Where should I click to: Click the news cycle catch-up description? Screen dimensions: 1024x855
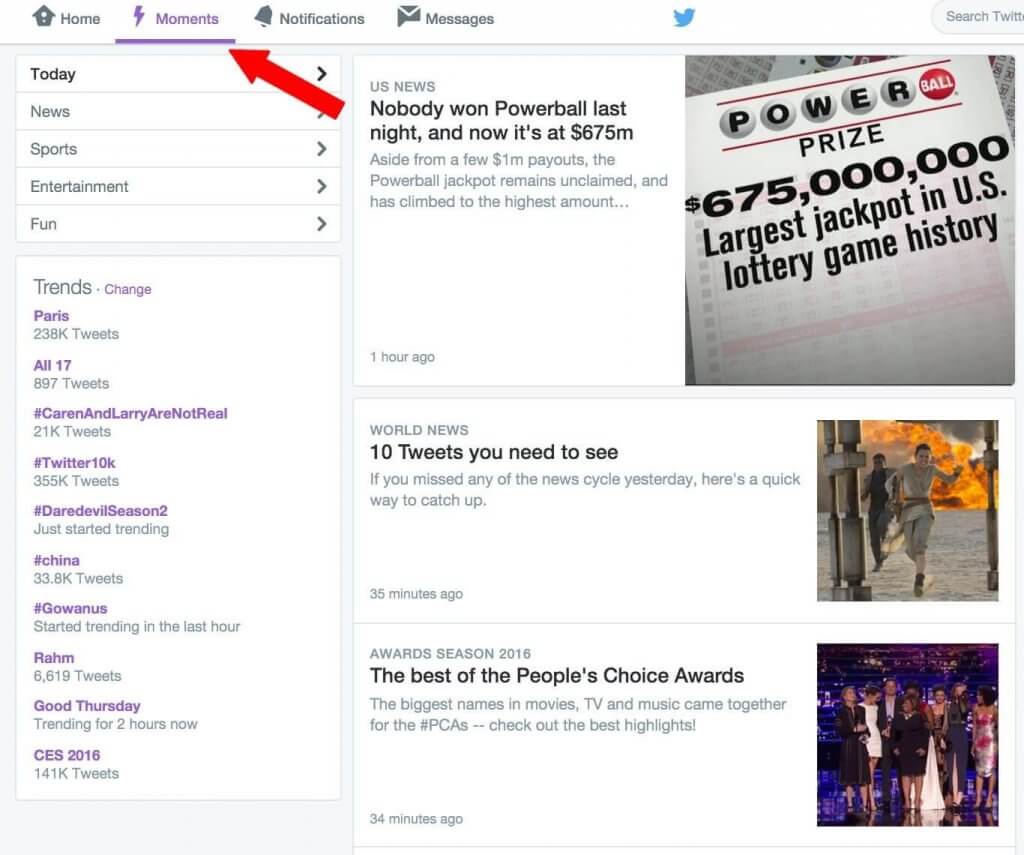[x=585, y=490]
